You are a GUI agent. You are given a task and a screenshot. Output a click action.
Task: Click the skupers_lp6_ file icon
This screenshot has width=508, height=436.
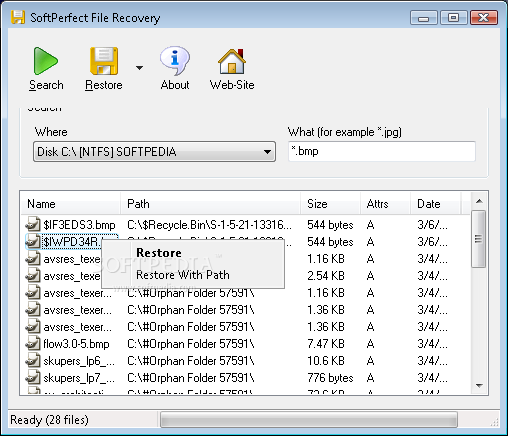tap(33, 360)
